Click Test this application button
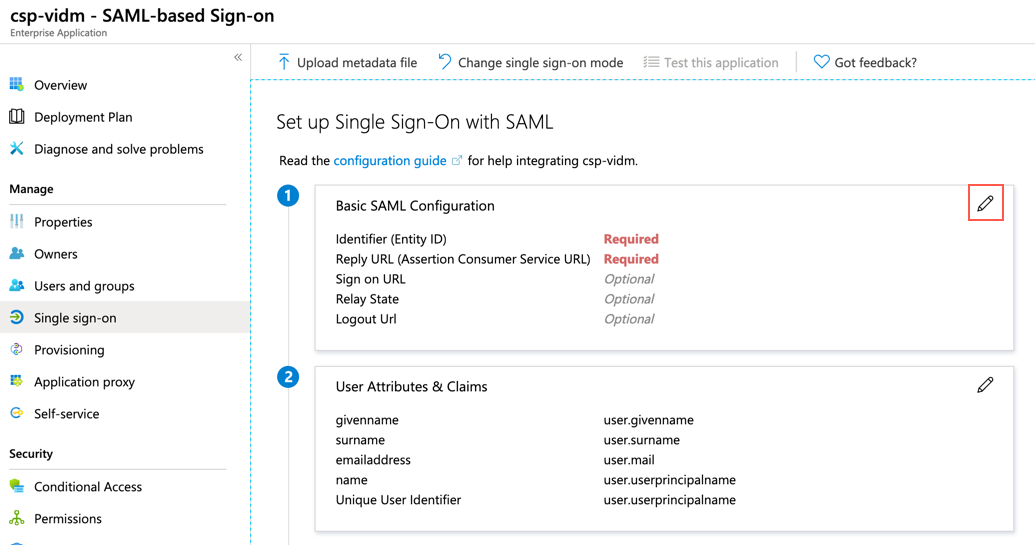This screenshot has width=1035, height=545. point(710,62)
